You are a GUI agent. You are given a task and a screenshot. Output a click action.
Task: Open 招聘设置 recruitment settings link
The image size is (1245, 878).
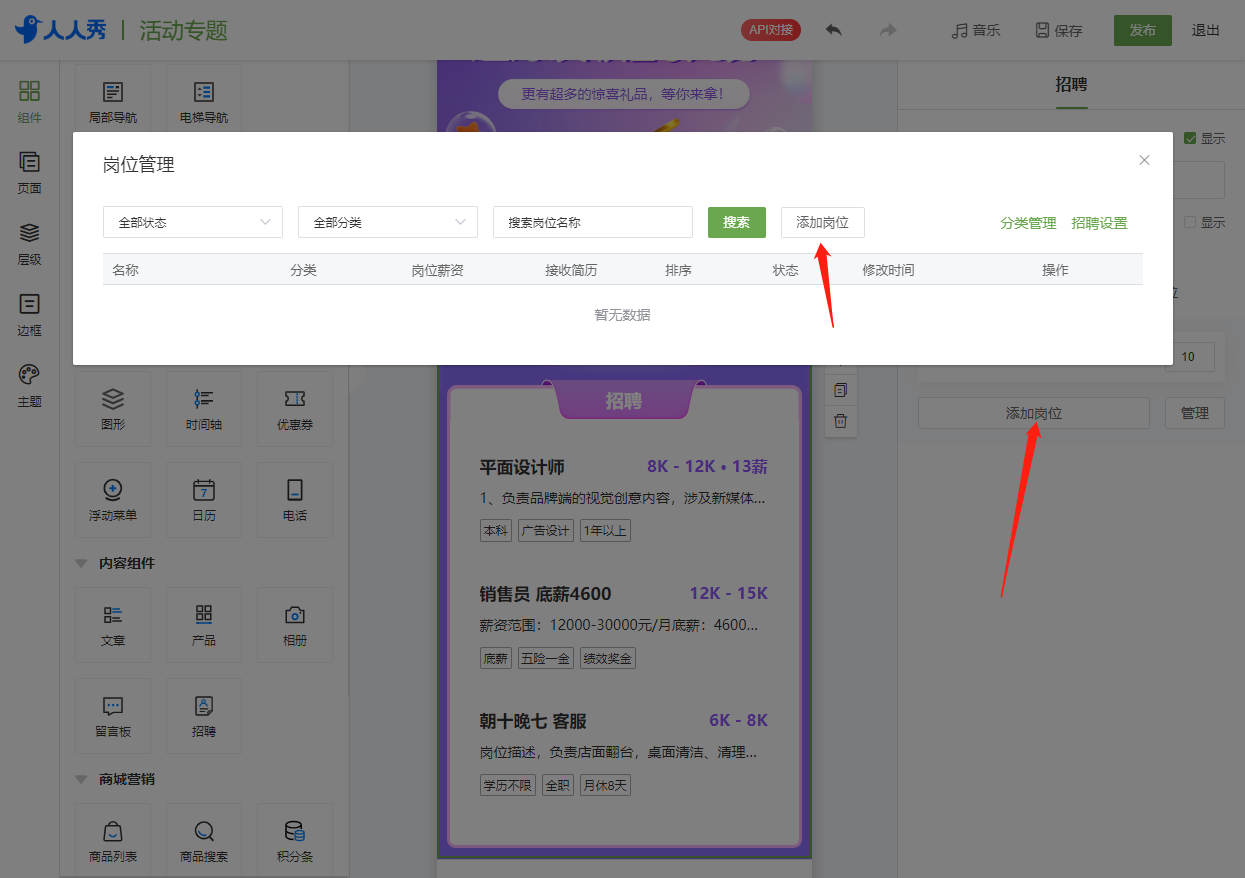point(1099,223)
